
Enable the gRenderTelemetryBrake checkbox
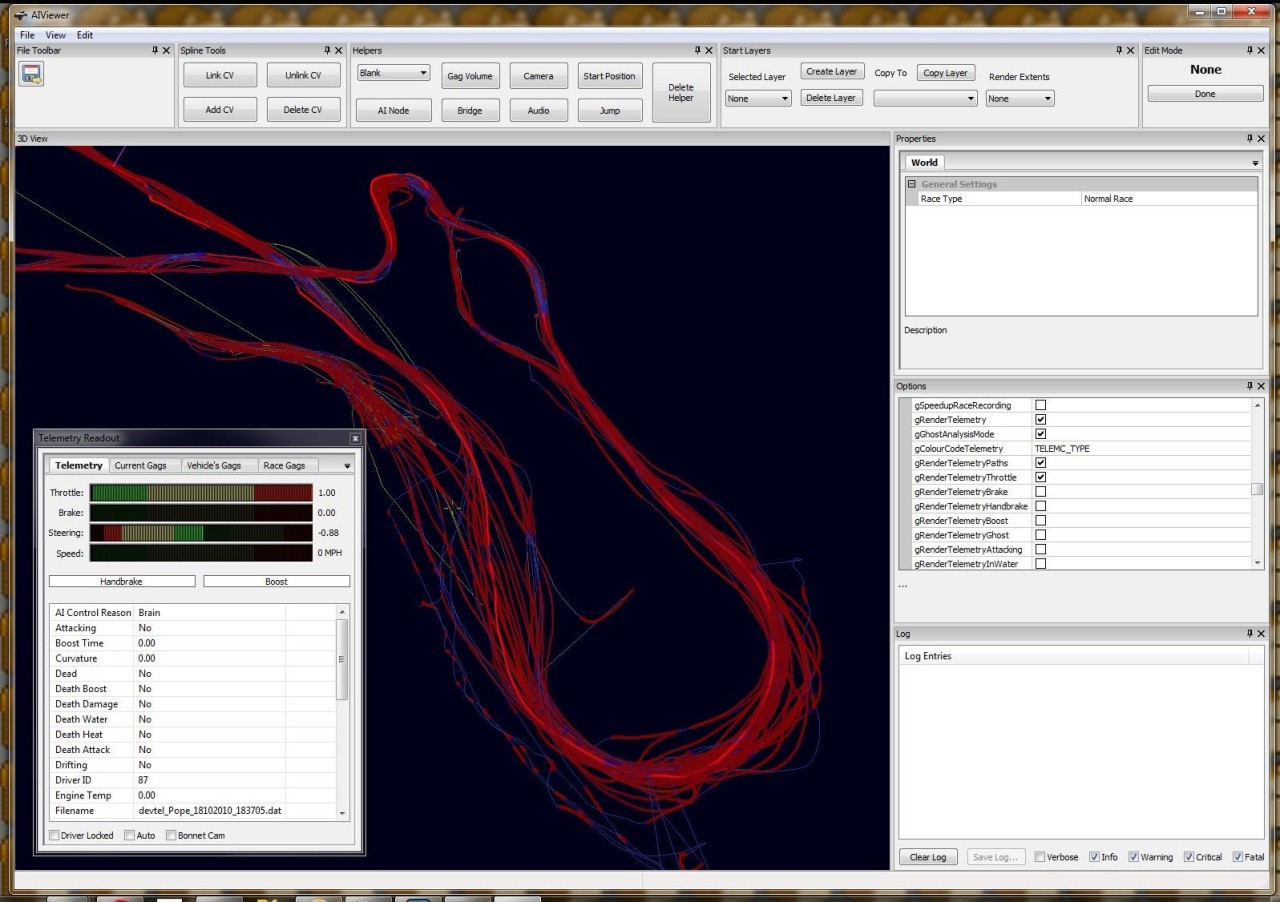(1040, 492)
